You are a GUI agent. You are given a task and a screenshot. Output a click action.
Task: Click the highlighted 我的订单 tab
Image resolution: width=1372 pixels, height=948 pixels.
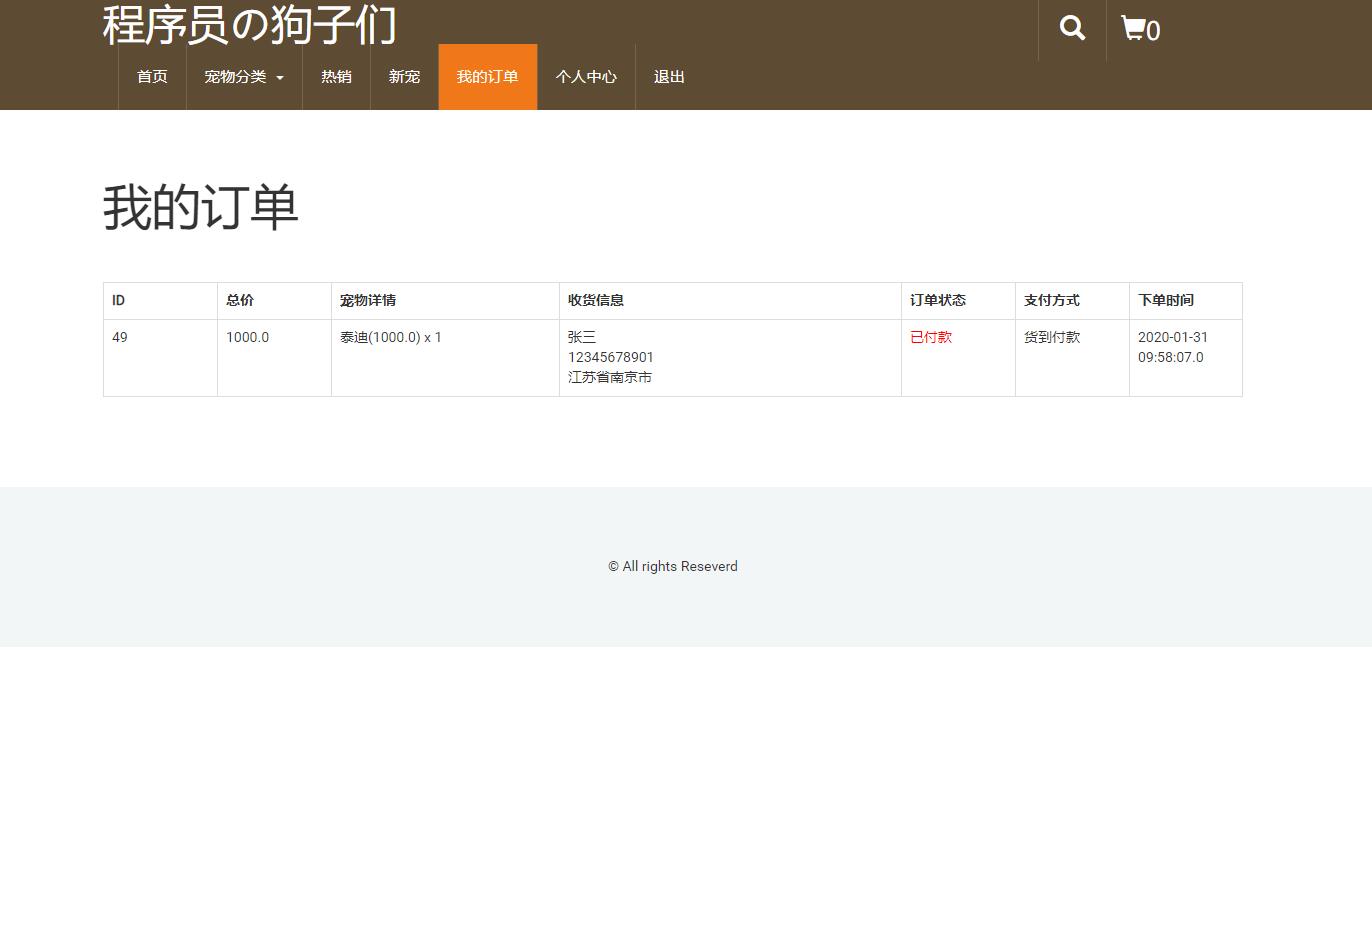tap(487, 76)
